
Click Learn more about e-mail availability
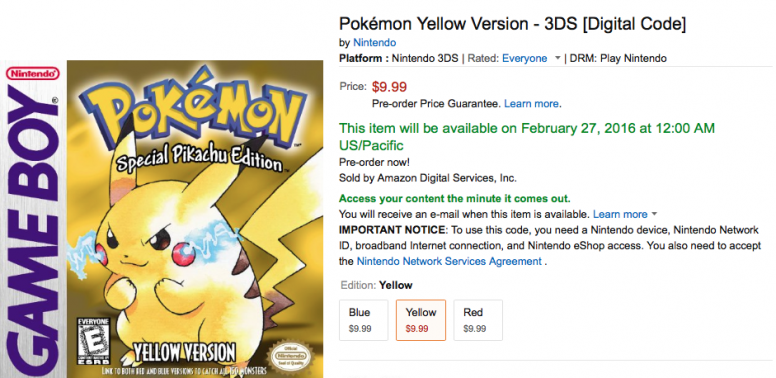coord(620,214)
